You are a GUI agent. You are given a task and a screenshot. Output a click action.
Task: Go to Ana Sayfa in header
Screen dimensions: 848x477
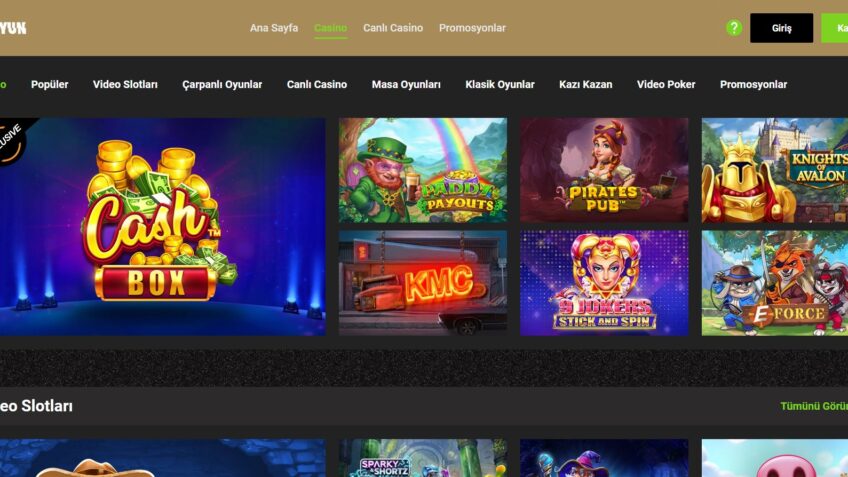pyautogui.click(x=274, y=28)
